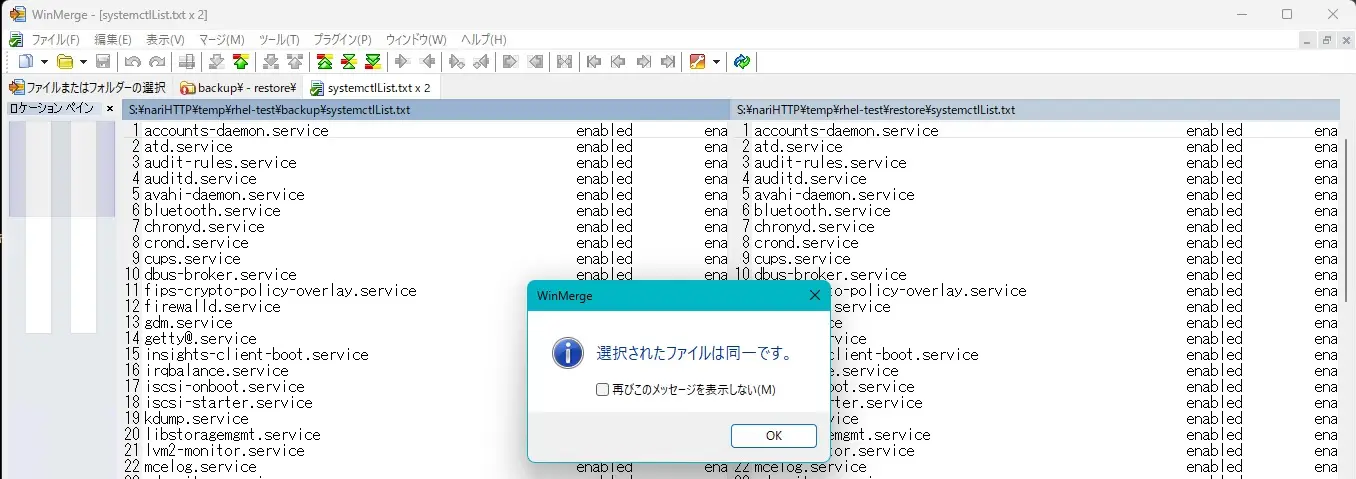Click OK in WinMerge dialog

(x=773, y=436)
